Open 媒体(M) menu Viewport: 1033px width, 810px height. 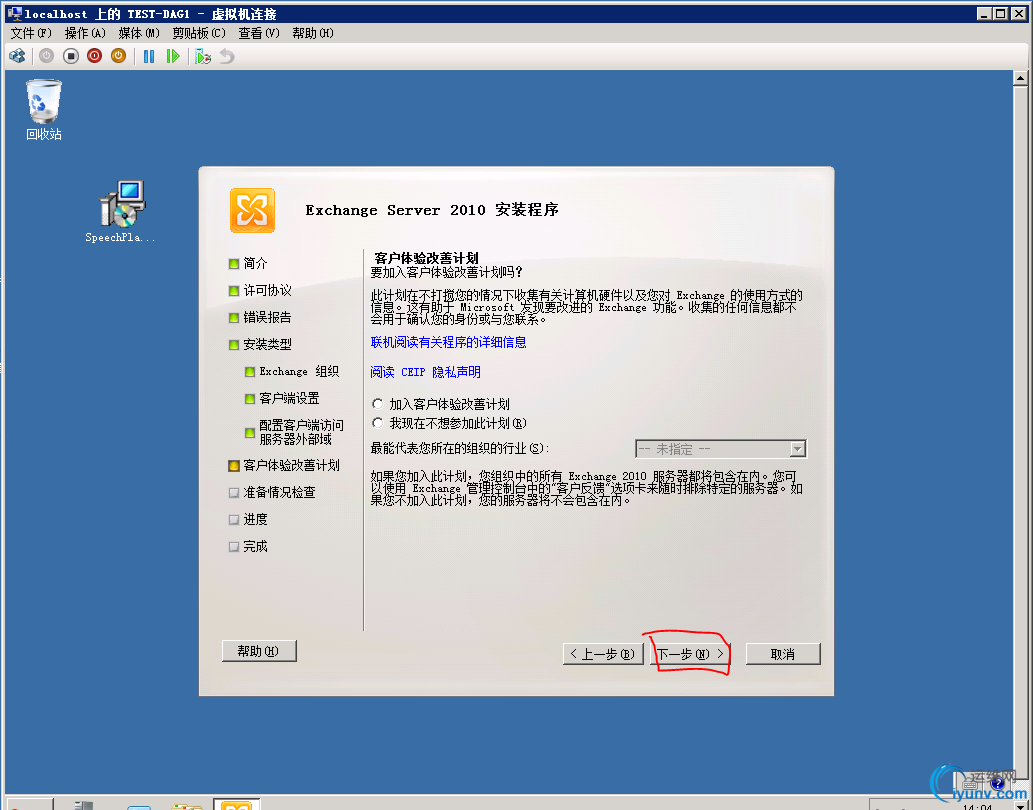(x=139, y=33)
